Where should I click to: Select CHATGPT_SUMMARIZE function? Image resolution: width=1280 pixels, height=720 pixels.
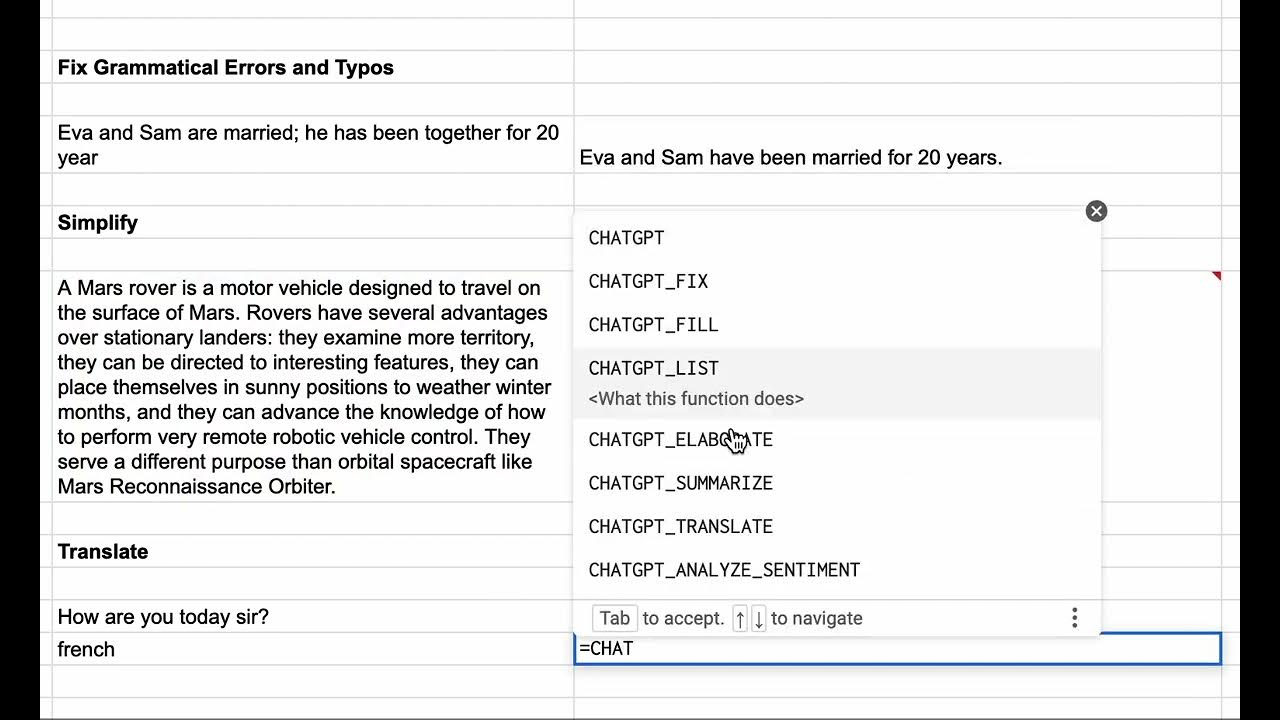coord(837,483)
